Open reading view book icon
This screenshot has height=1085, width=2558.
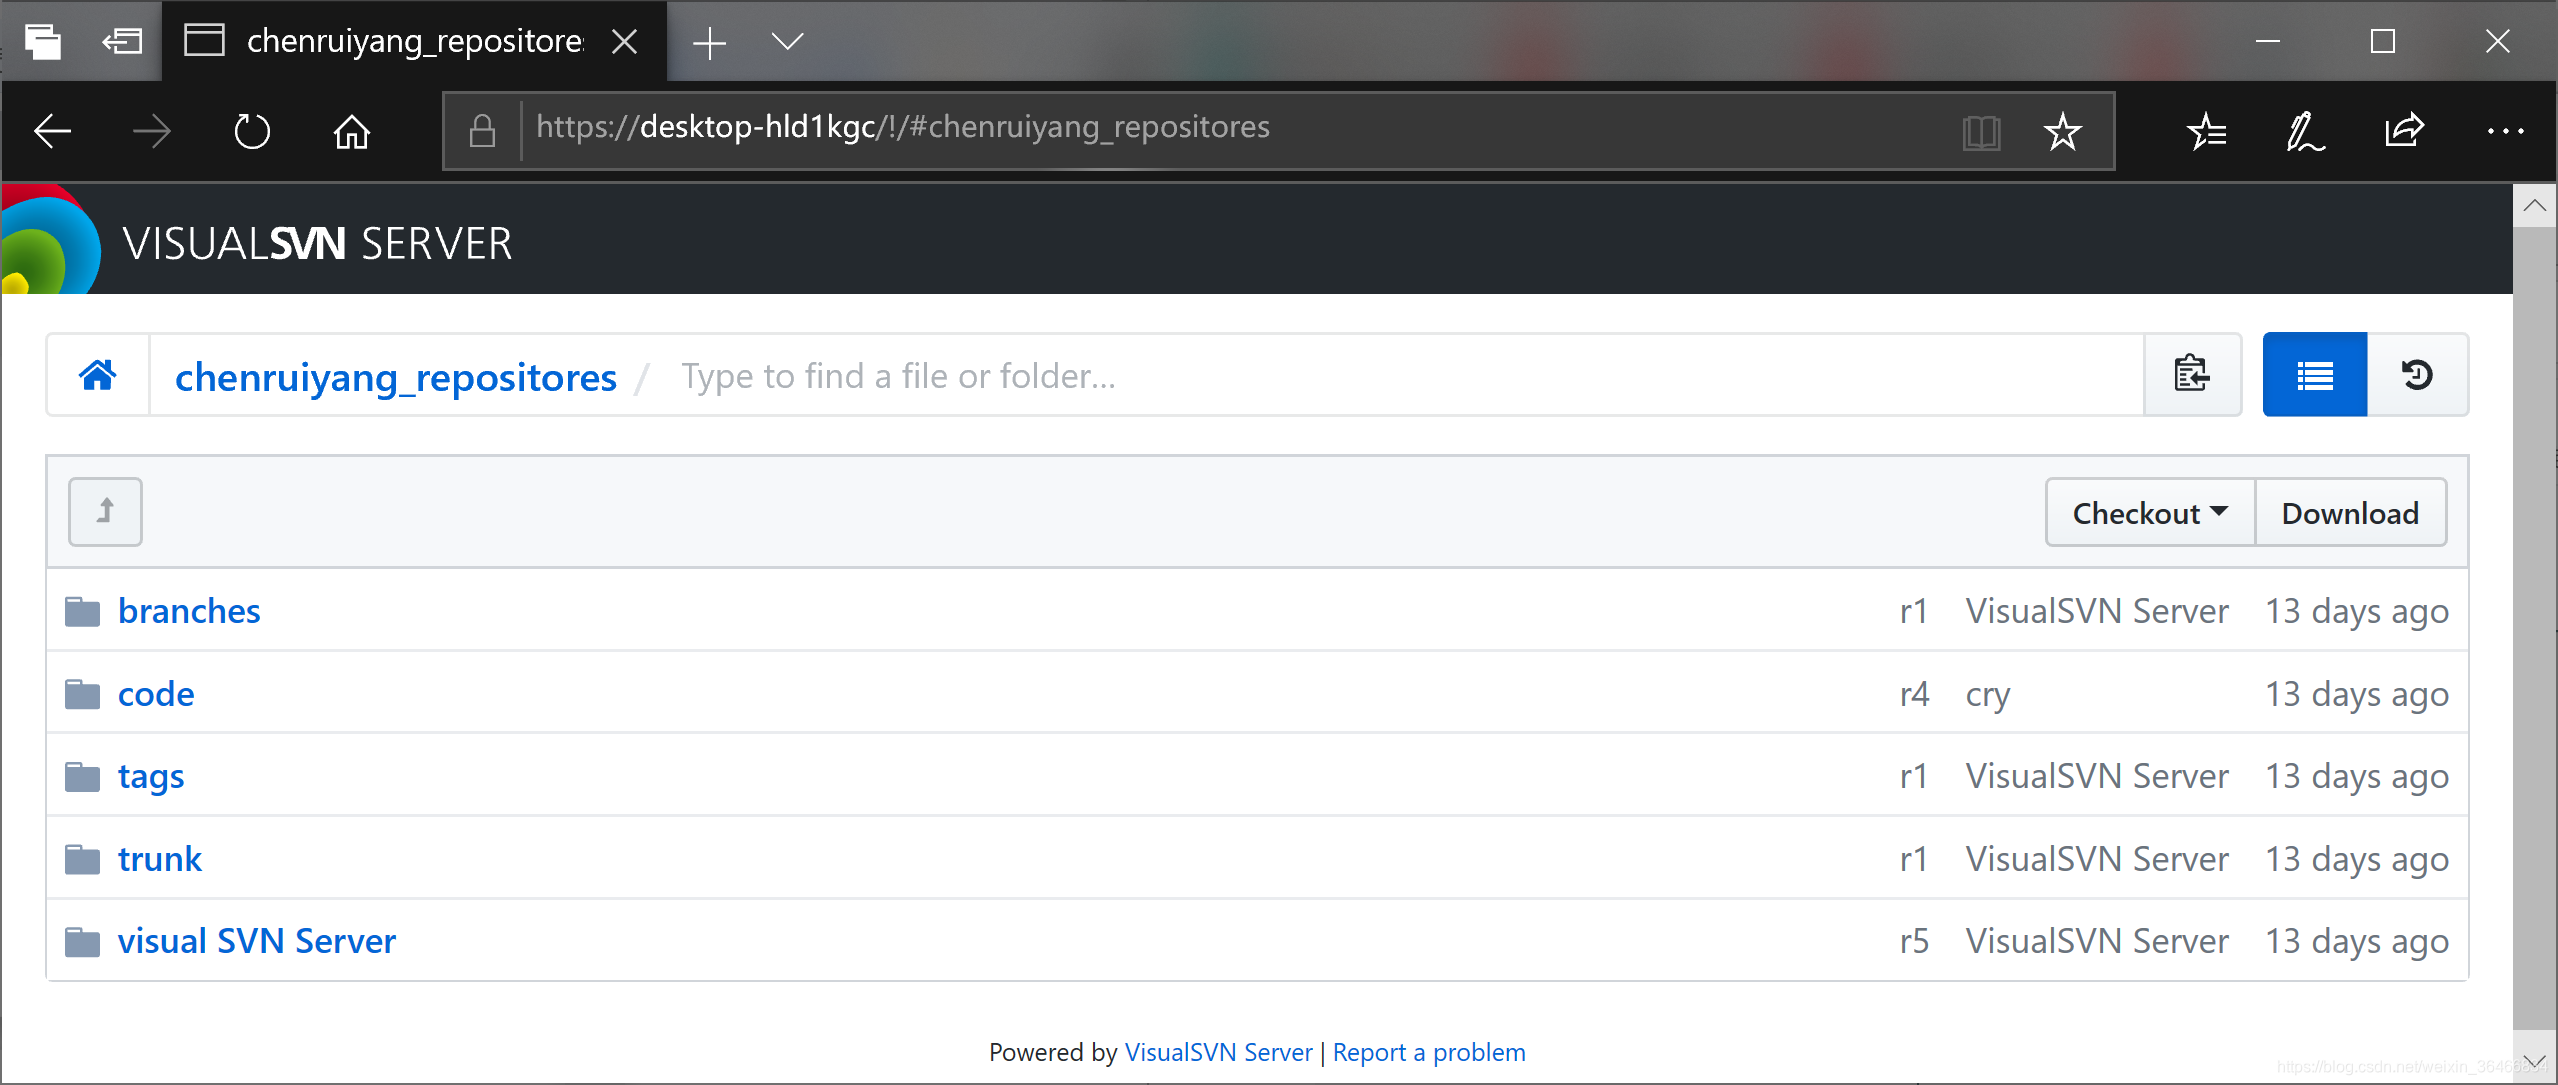[1981, 131]
